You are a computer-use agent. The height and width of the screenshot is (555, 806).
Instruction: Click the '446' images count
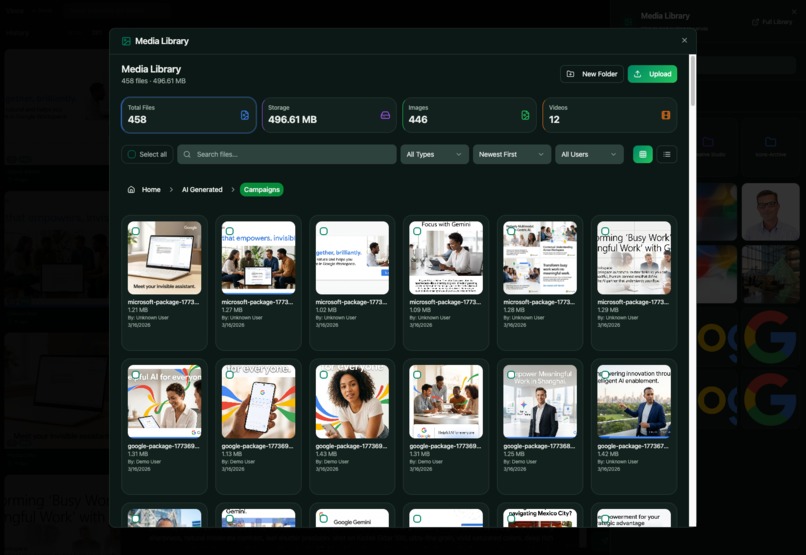418,120
